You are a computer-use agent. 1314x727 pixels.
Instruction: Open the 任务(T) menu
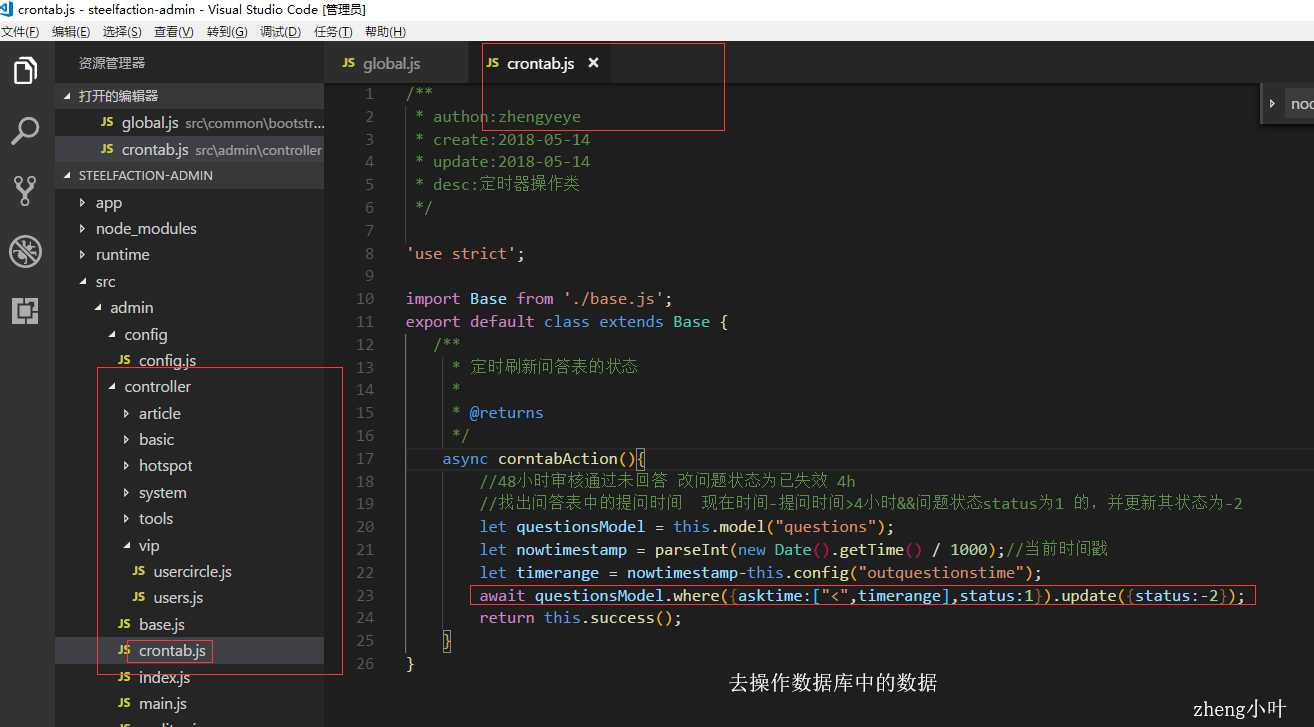(333, 32)
